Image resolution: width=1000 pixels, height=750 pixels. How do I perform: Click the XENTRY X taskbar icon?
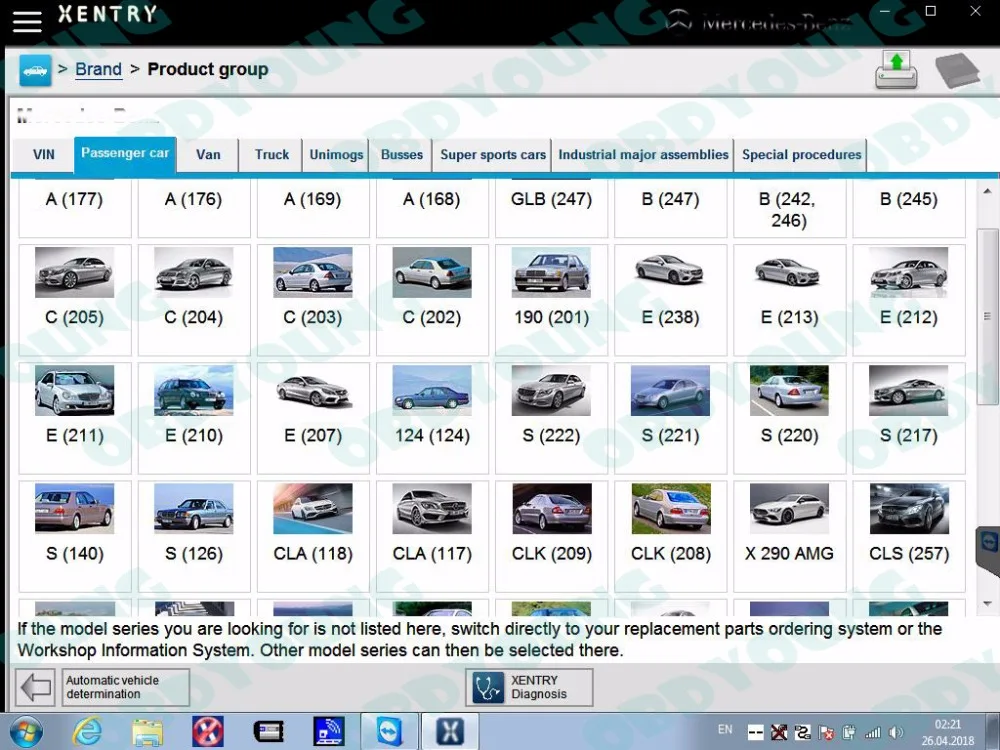(450, 732)
